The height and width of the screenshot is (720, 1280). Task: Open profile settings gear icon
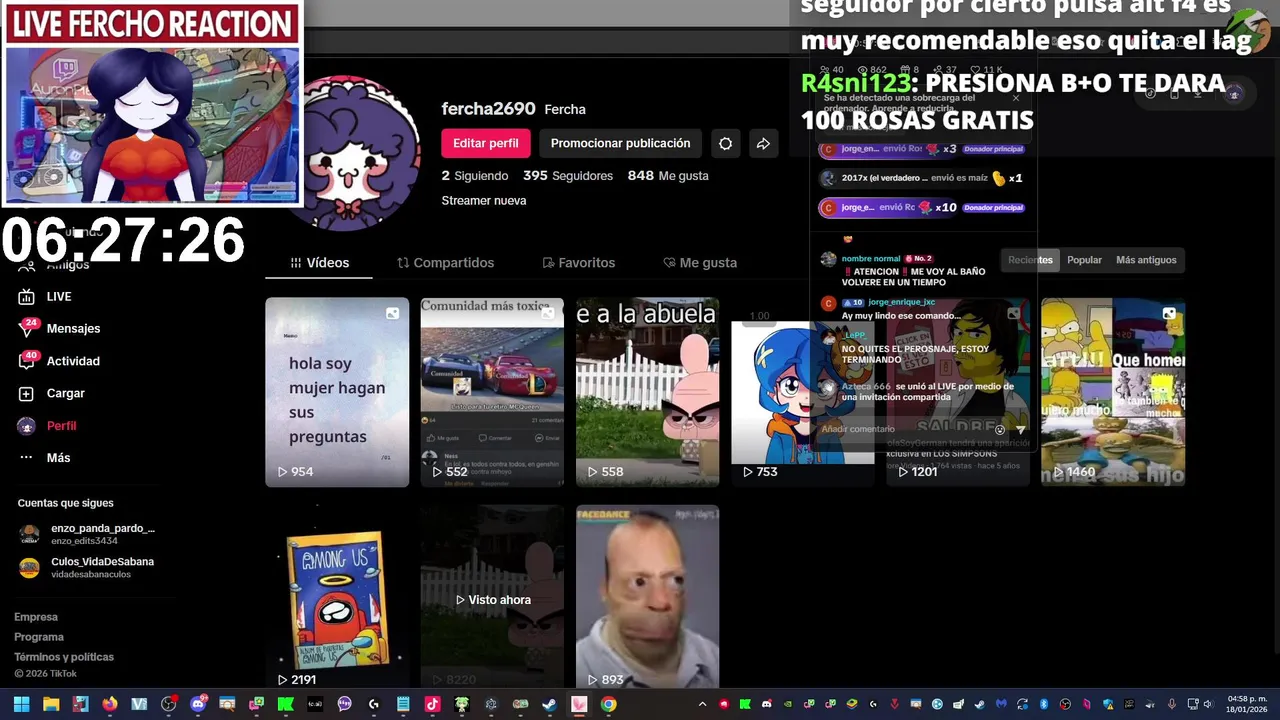tap(725, 143)
